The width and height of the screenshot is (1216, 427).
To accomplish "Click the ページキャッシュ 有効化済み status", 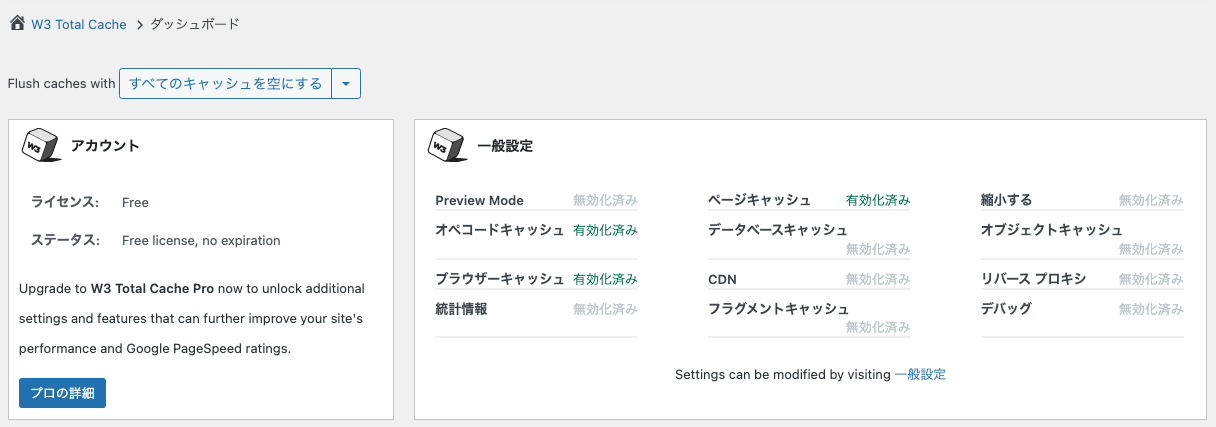I will click(x=878, y=200).
